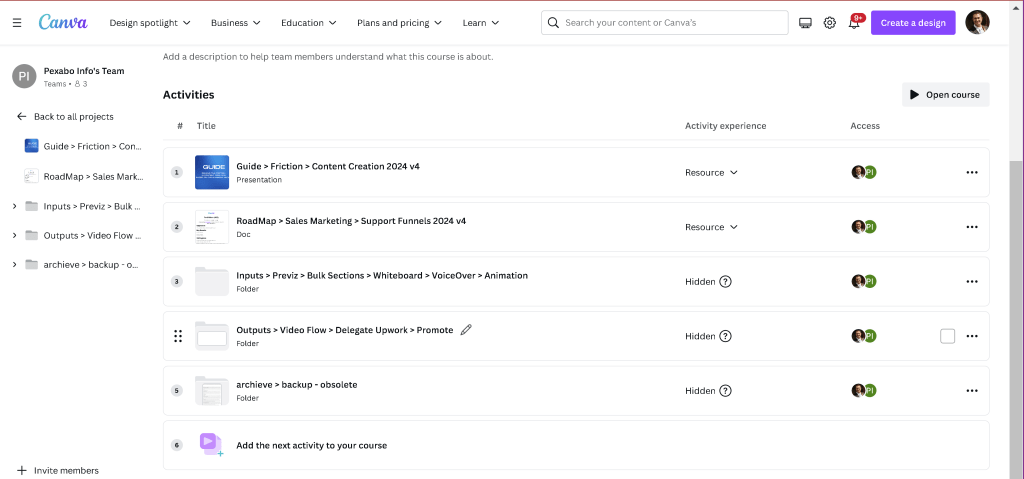Open more options for Guide Friction row
Image resolution: width=1024 pixels, height=479 pixels.
[x=972, y=173]
